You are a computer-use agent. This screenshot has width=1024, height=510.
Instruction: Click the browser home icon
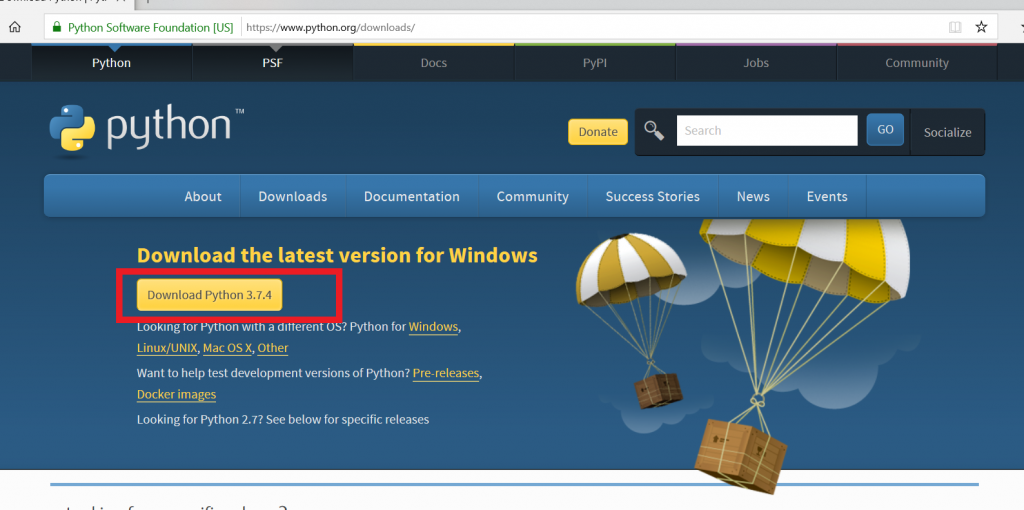[x=14, y=27]
